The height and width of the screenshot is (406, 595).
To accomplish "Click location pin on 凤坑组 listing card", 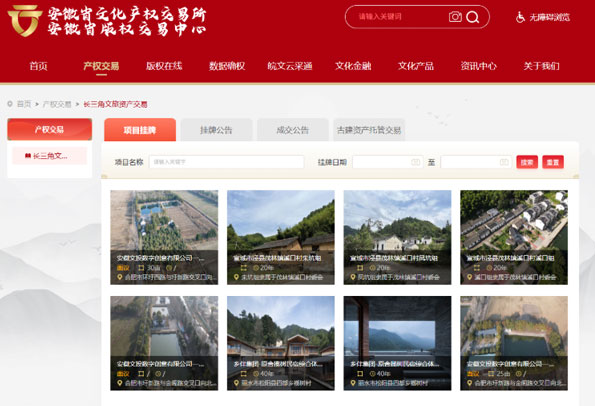I will (x=353, y=277).
